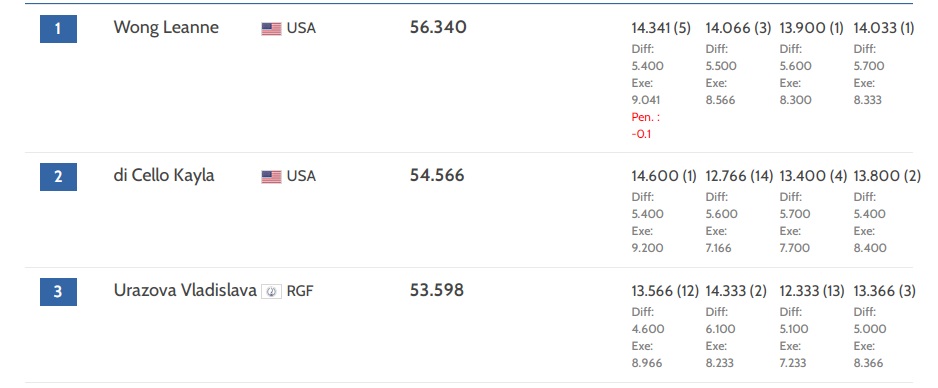Click the USA country label for Wong
This screenshot has height=388, width=938.
pyautogui.click(x=301, y=28)
